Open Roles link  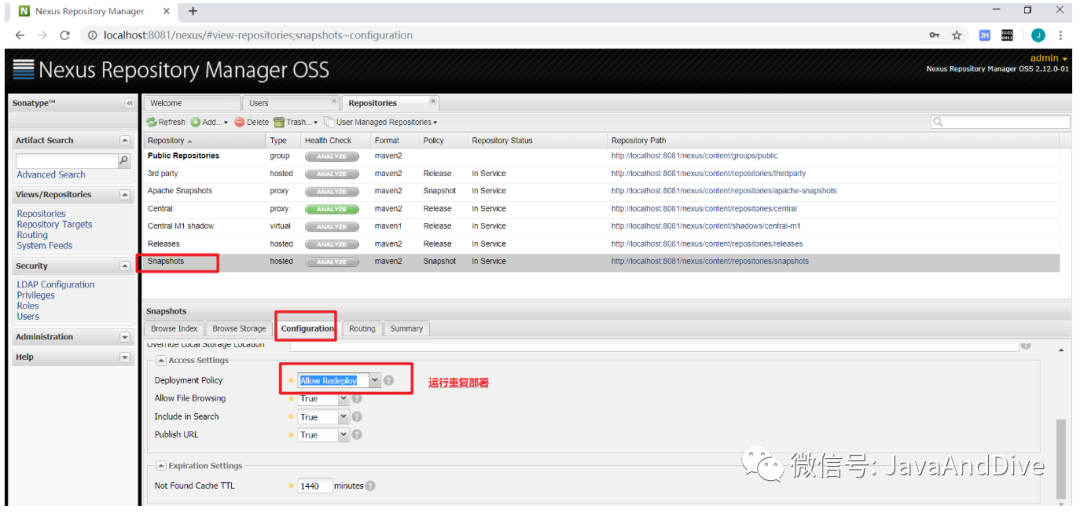(28, 306)
